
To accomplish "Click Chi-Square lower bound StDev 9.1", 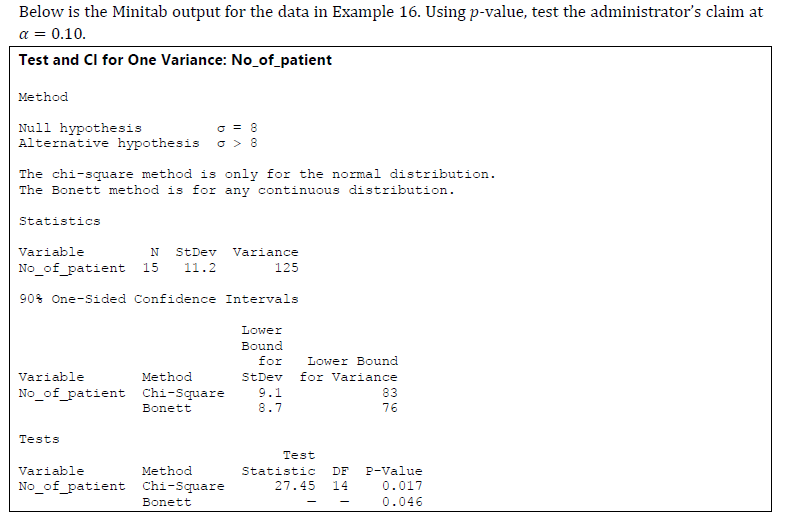I will point(270,392).
